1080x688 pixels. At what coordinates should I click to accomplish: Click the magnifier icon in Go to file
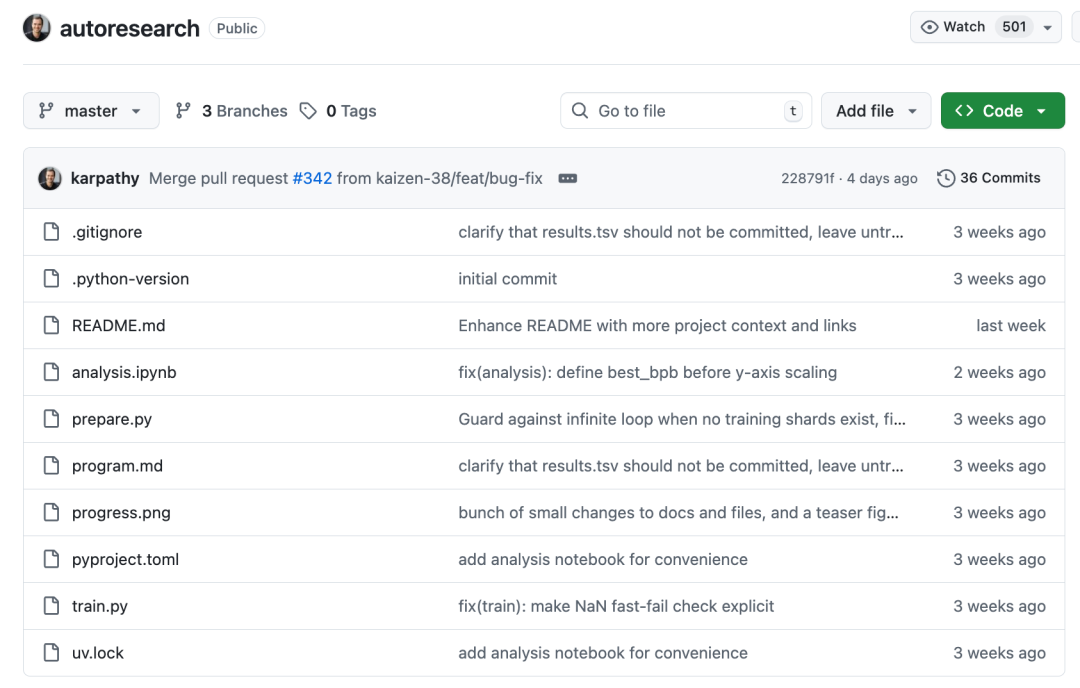pos(580,111)
